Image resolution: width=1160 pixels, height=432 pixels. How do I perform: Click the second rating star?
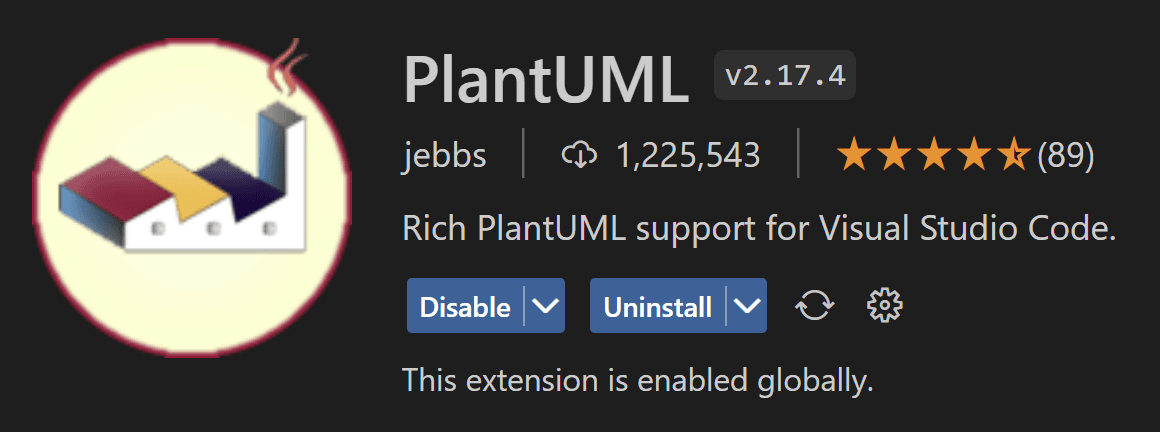point(893,155)
